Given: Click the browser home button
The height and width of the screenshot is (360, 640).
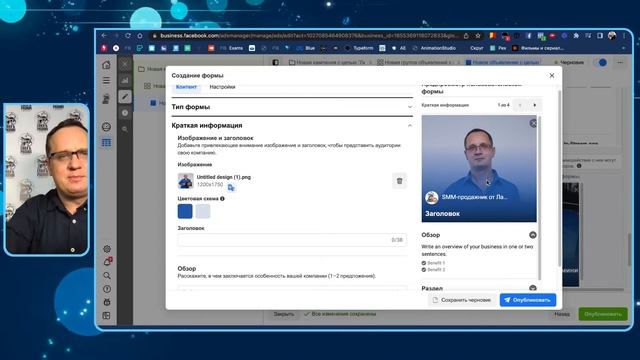Looking at the screenshot, I should point(140,36).
